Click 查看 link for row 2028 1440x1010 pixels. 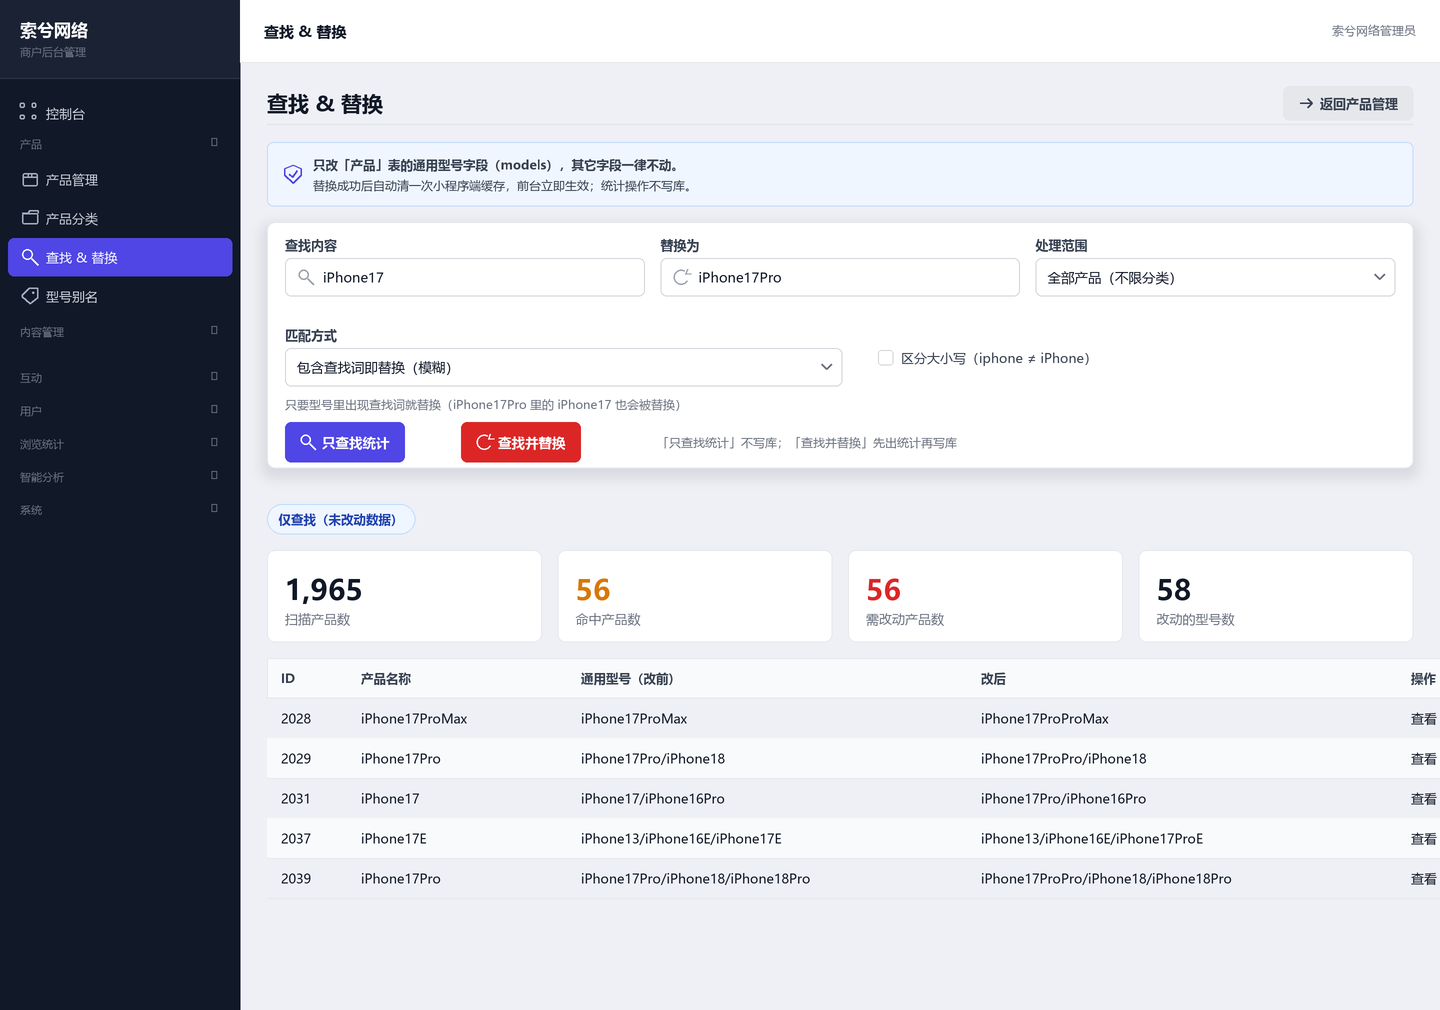coord(1423,719)
